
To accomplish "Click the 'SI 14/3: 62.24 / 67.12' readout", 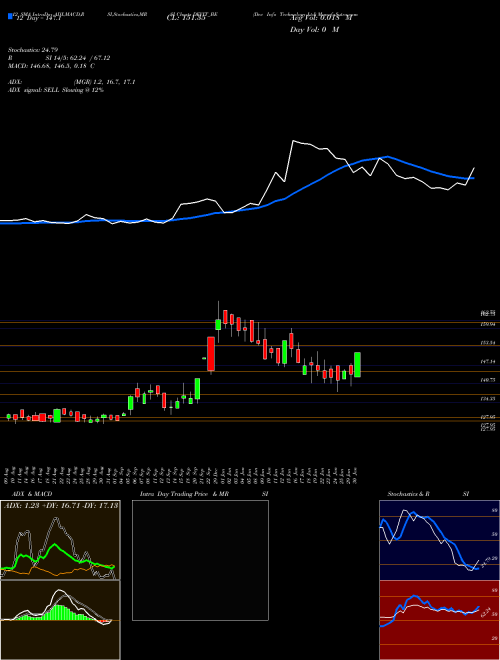I will [78, 58].
